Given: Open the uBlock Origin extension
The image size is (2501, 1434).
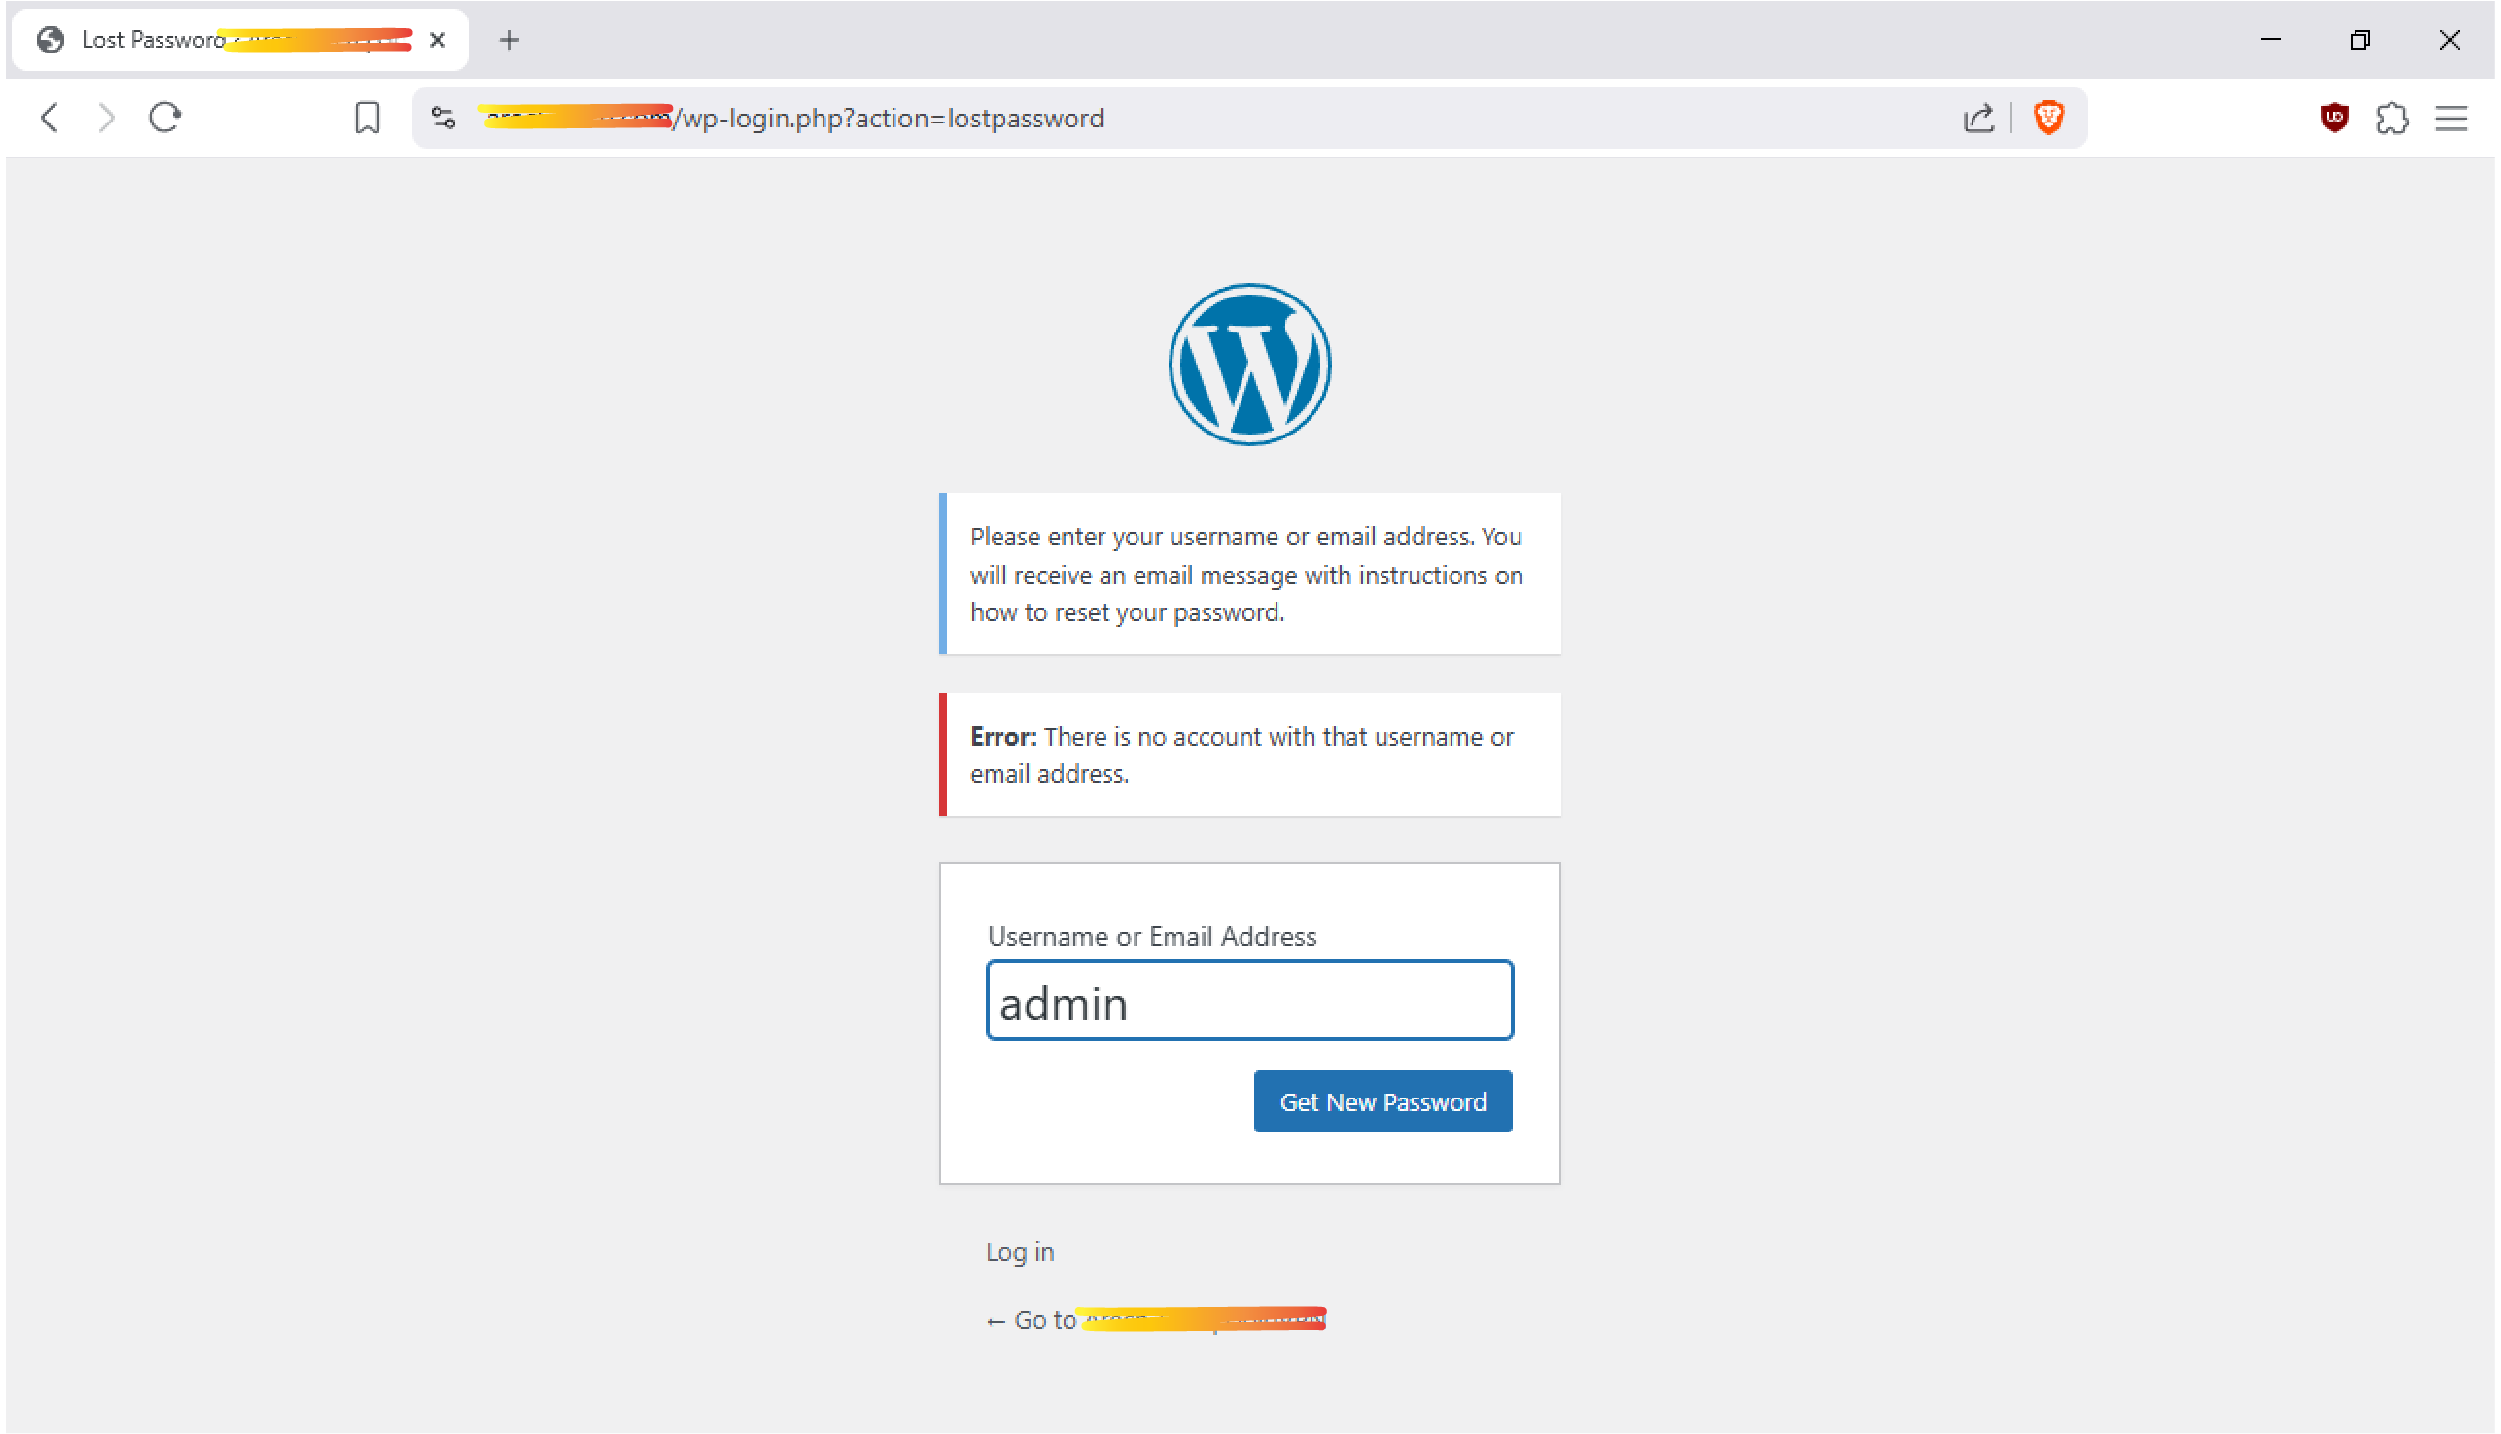Looking at the screenshot, I should coord(2334,118).
